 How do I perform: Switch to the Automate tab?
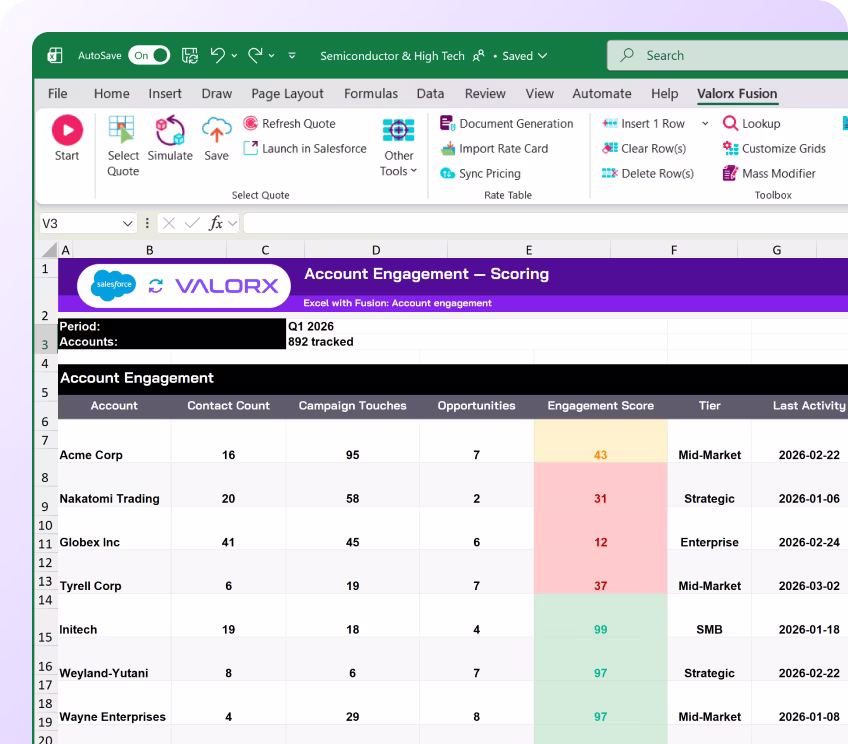602,94
